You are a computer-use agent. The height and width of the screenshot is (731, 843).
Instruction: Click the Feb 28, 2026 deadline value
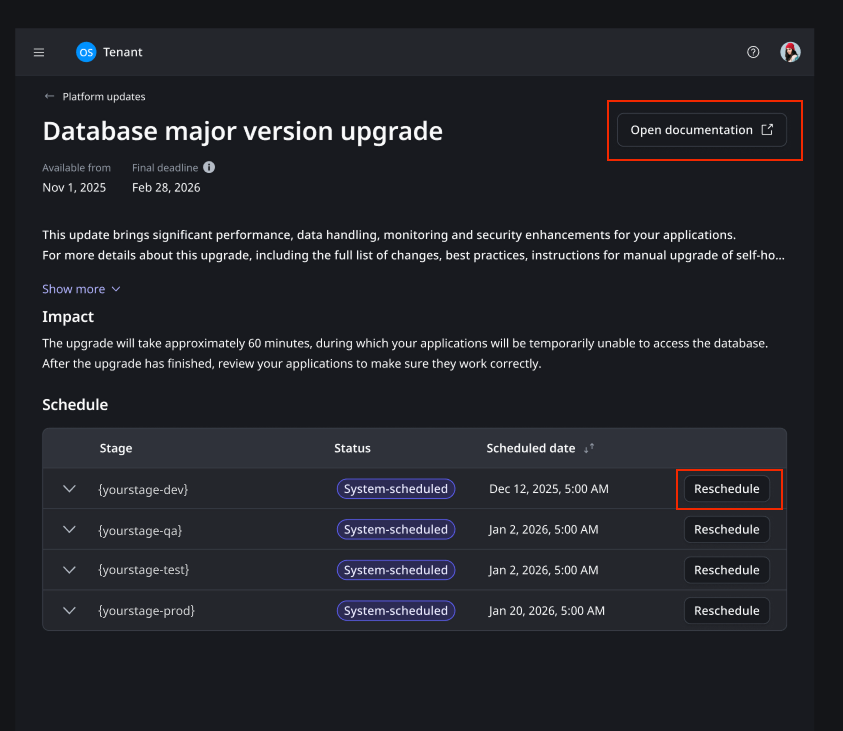click(x=166, y=188)
